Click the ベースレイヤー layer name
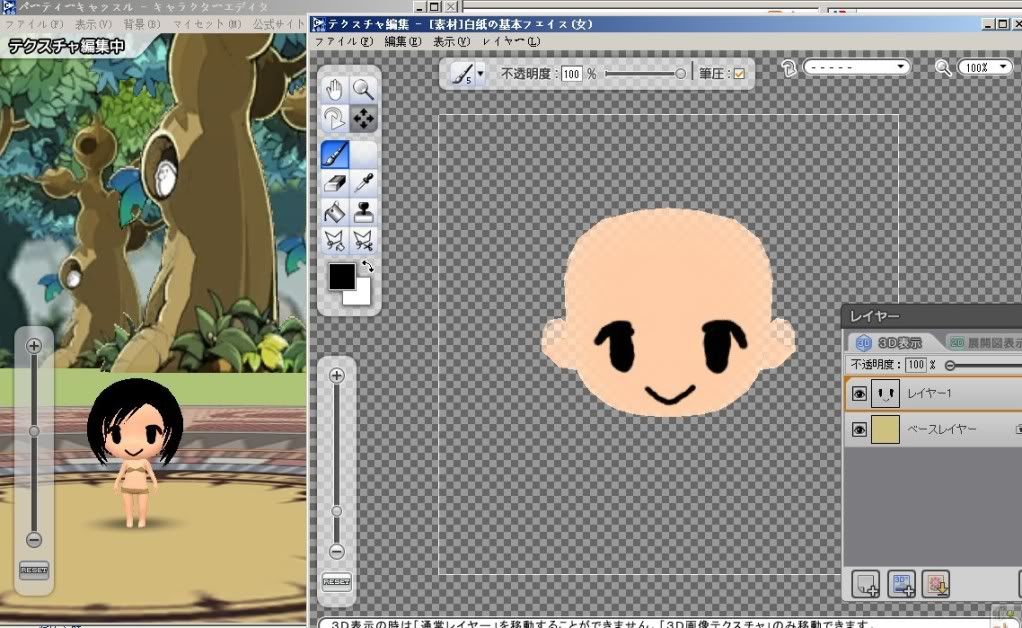 941,429
